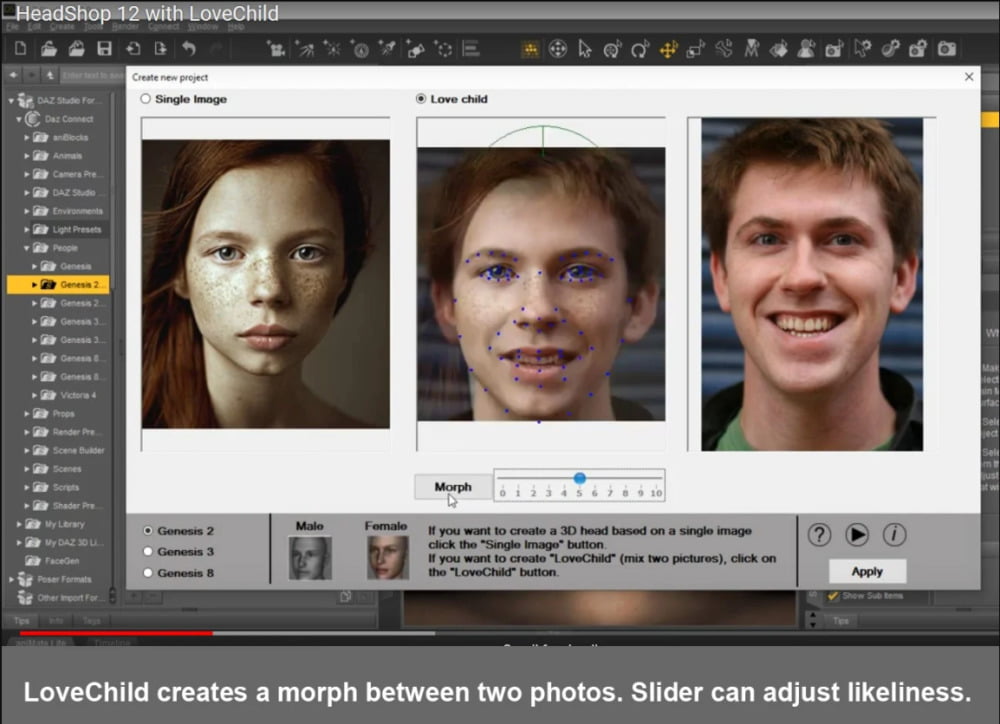This screenshot has height=724, width=1000.
Task: Click the Open file folder icon
Action: click(x=48, y=48)
